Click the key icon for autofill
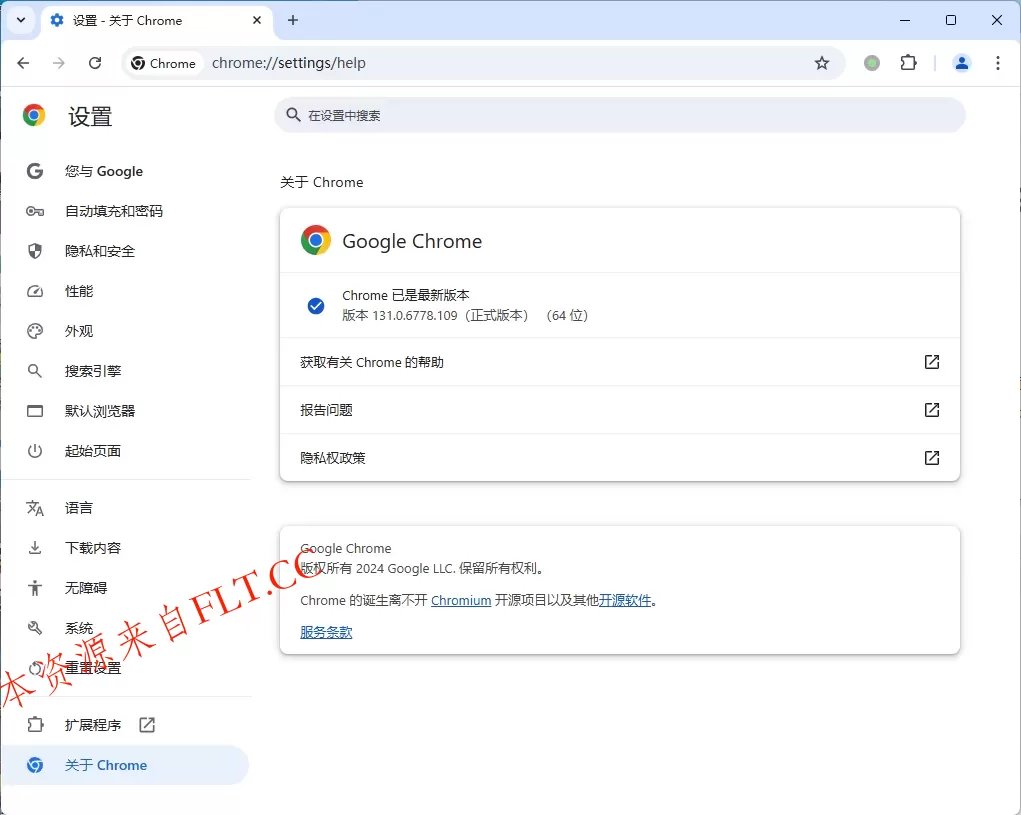 point(35,211)
